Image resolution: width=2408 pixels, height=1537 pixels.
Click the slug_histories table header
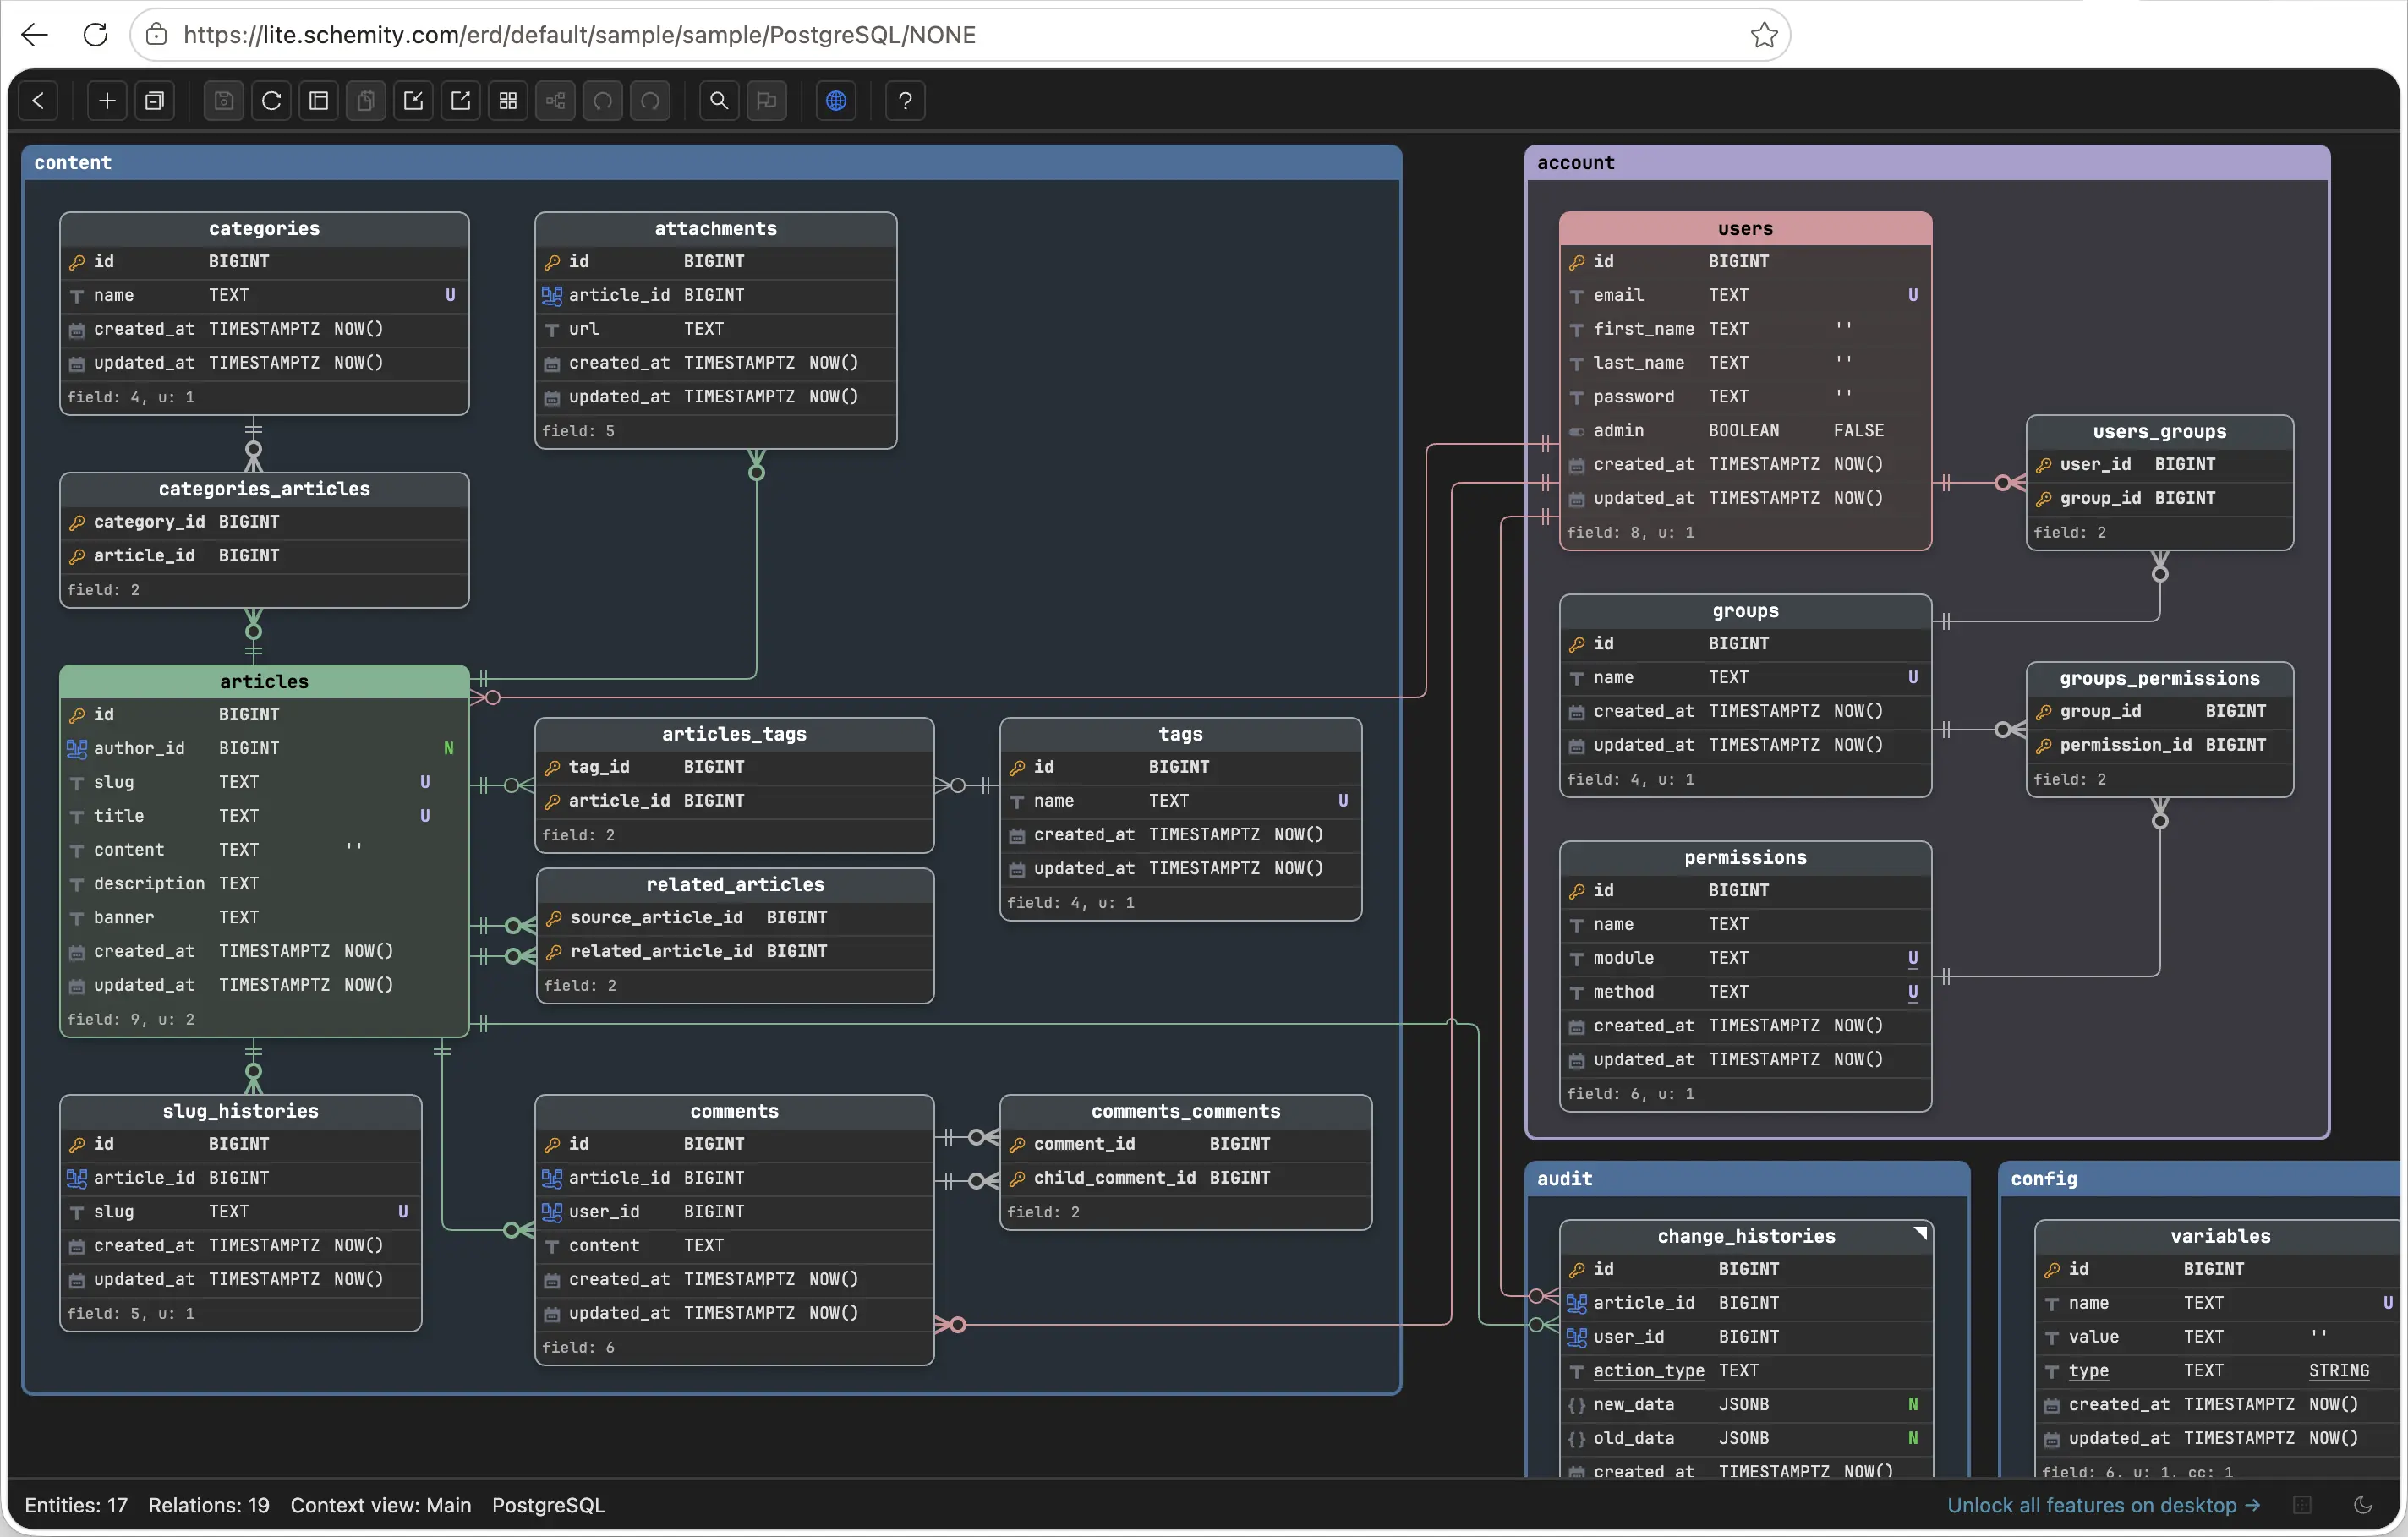[x=240, y=1111]
